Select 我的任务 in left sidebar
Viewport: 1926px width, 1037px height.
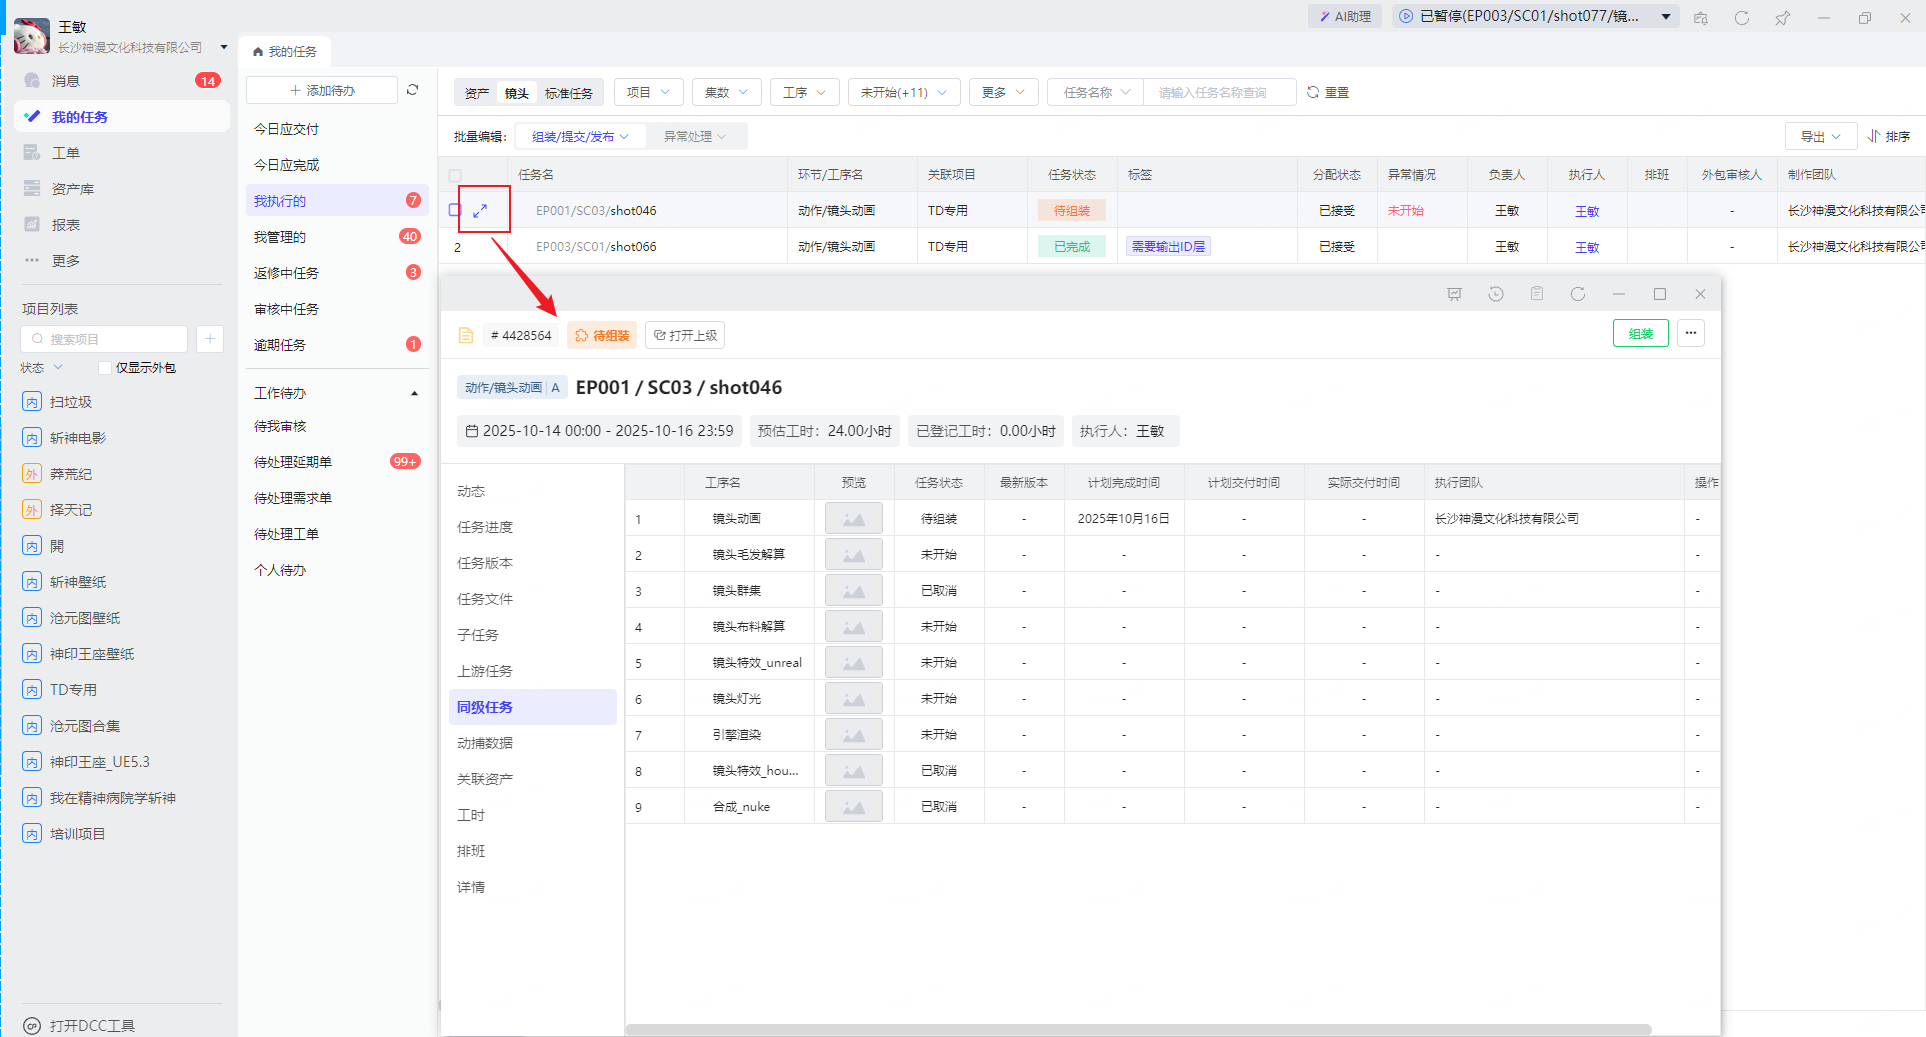pyautogui.click(x=80, y=117)
